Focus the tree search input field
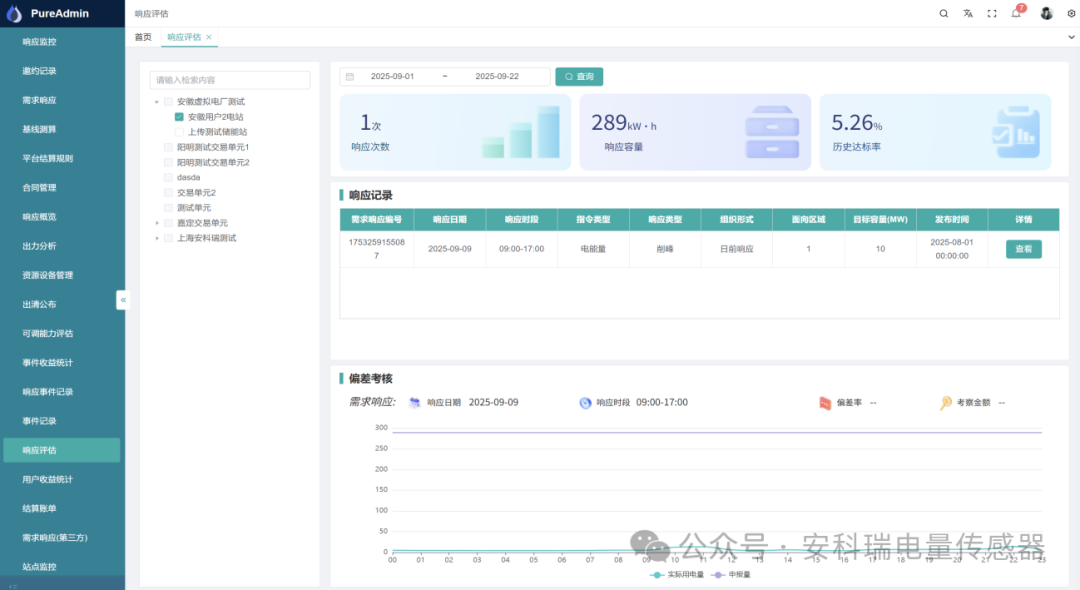The height and width of the screenshot is (590, 1080). pos(230,80)
